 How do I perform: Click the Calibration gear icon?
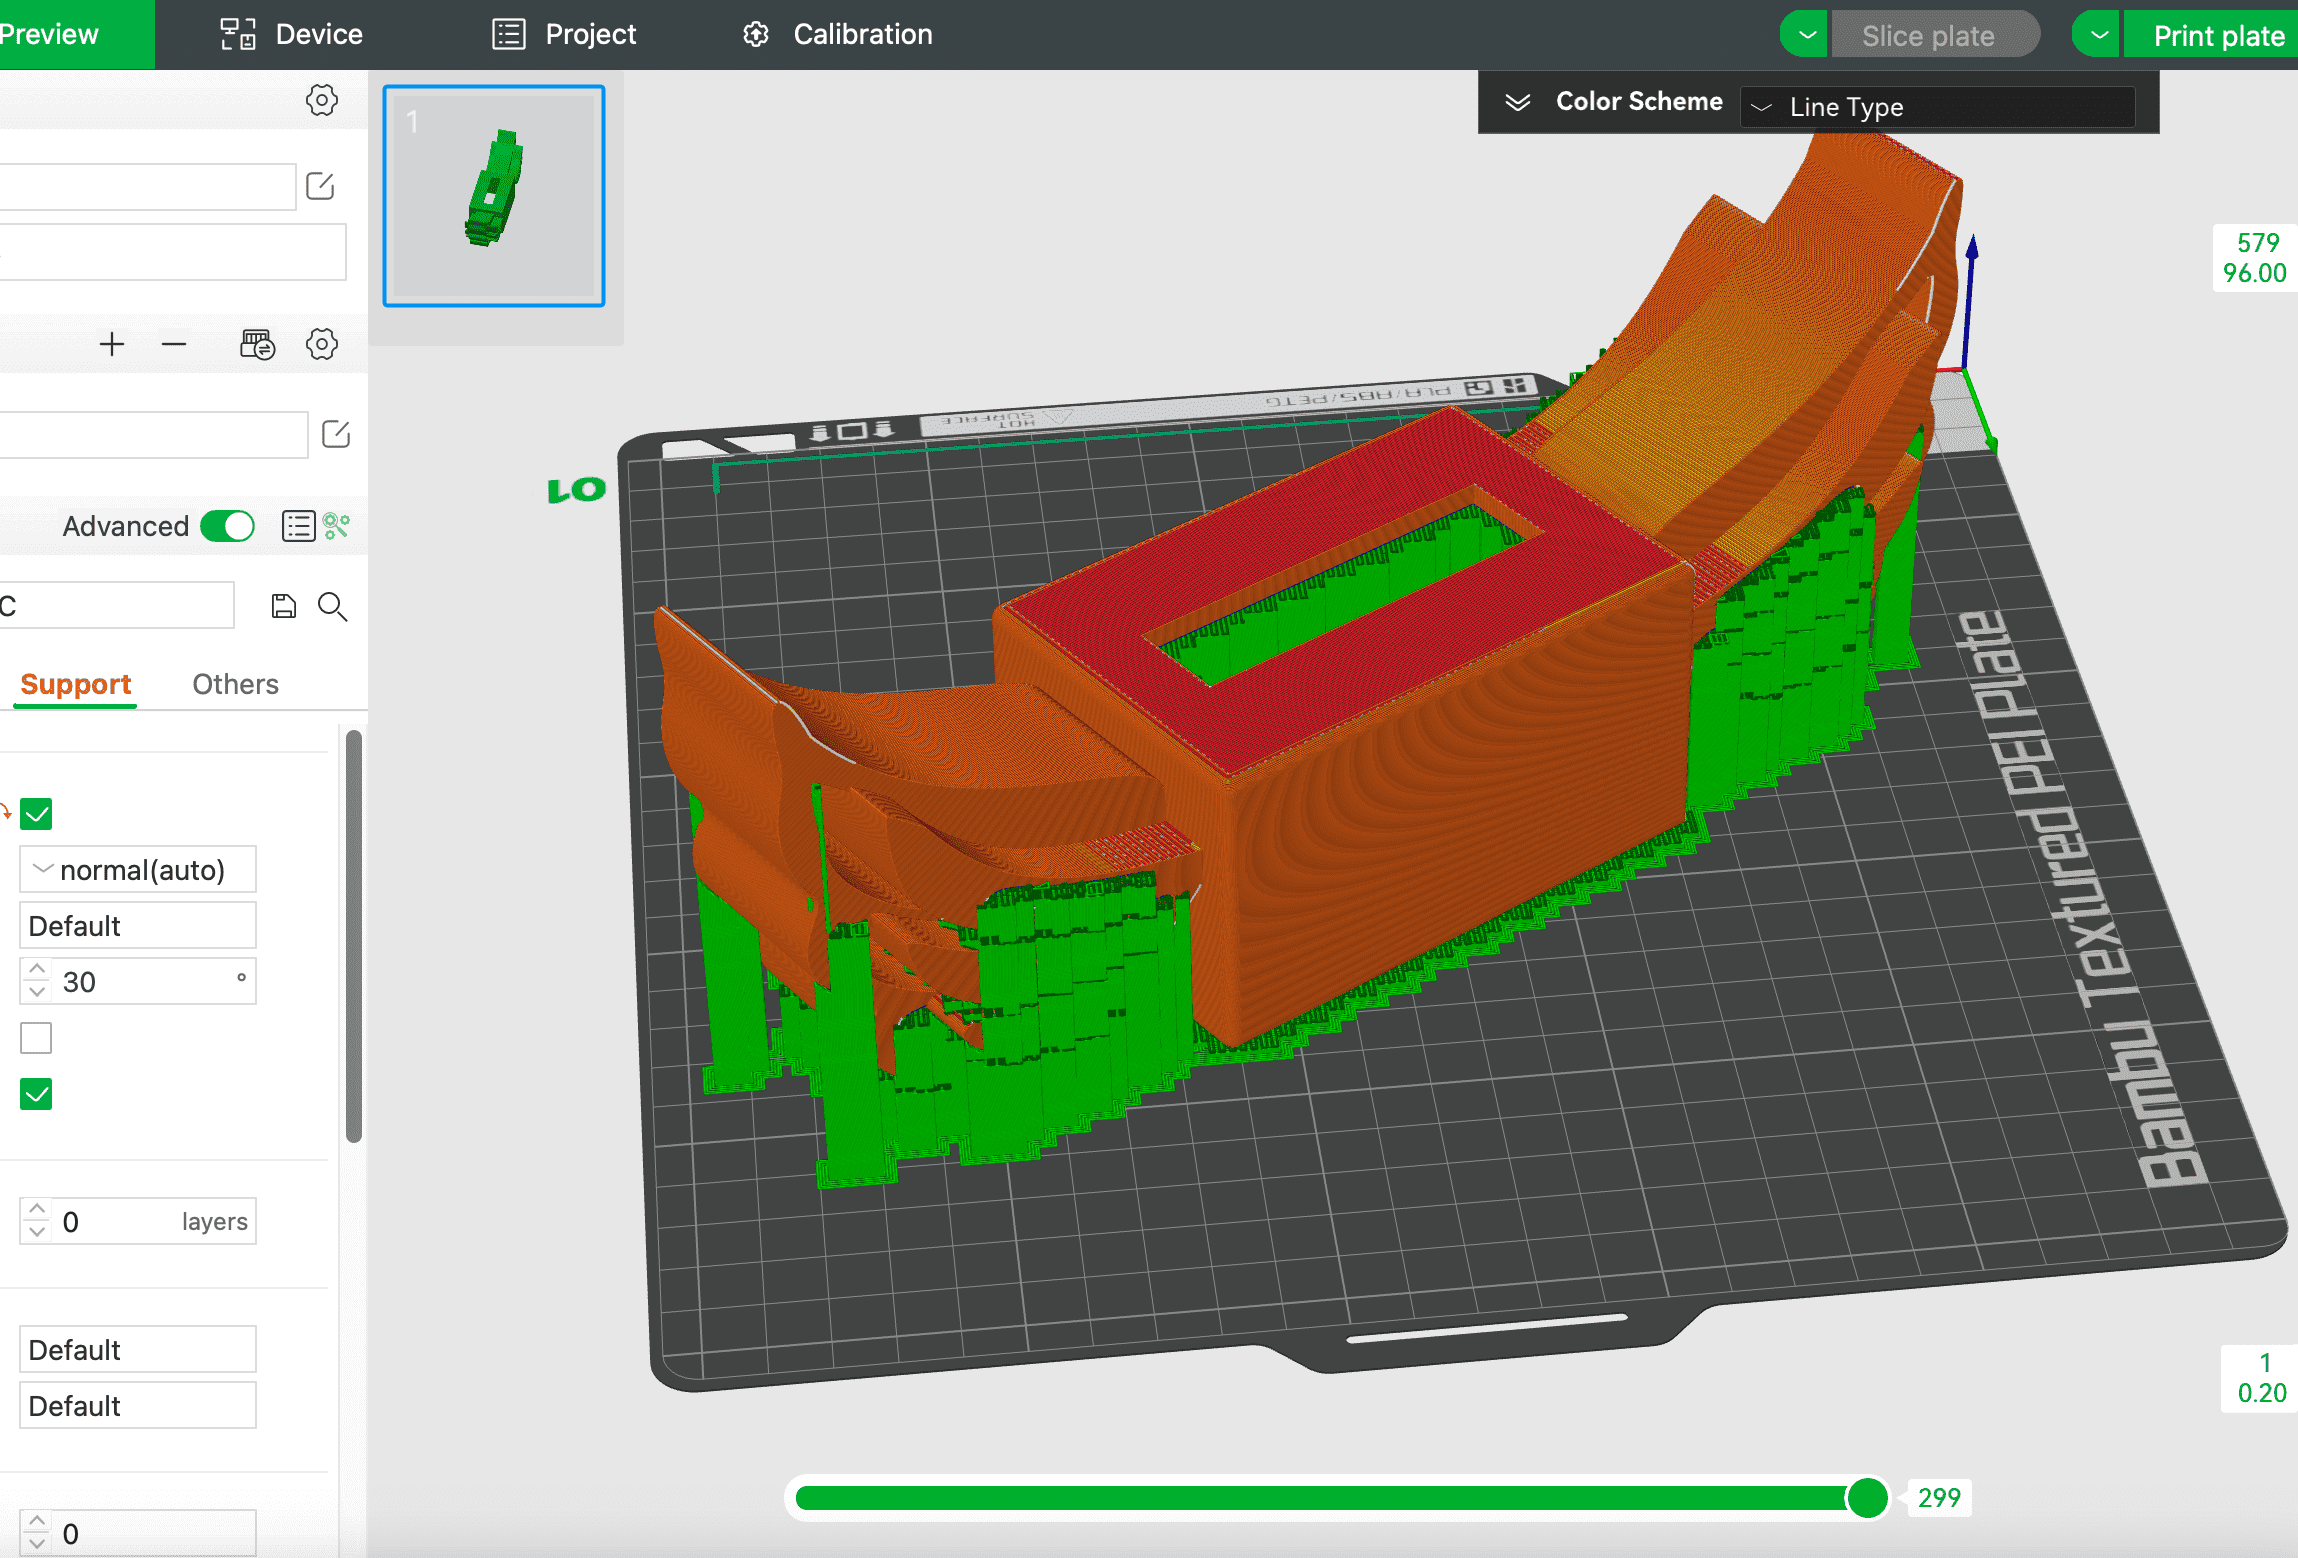[x=756, y=34]
